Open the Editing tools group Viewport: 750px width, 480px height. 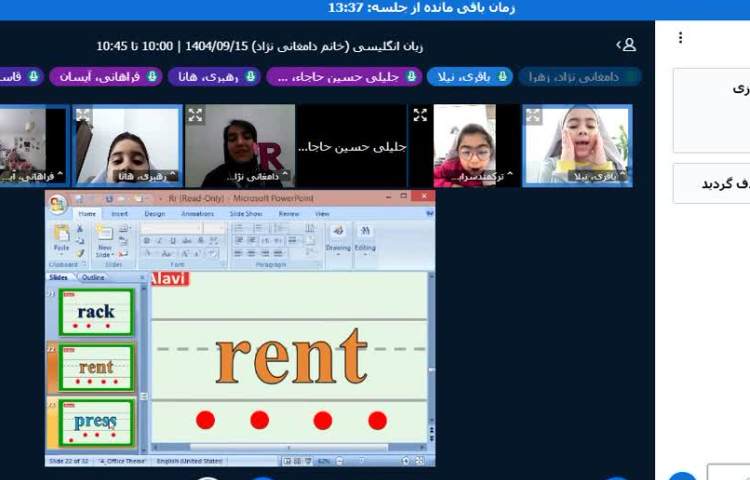coord(365,236)
